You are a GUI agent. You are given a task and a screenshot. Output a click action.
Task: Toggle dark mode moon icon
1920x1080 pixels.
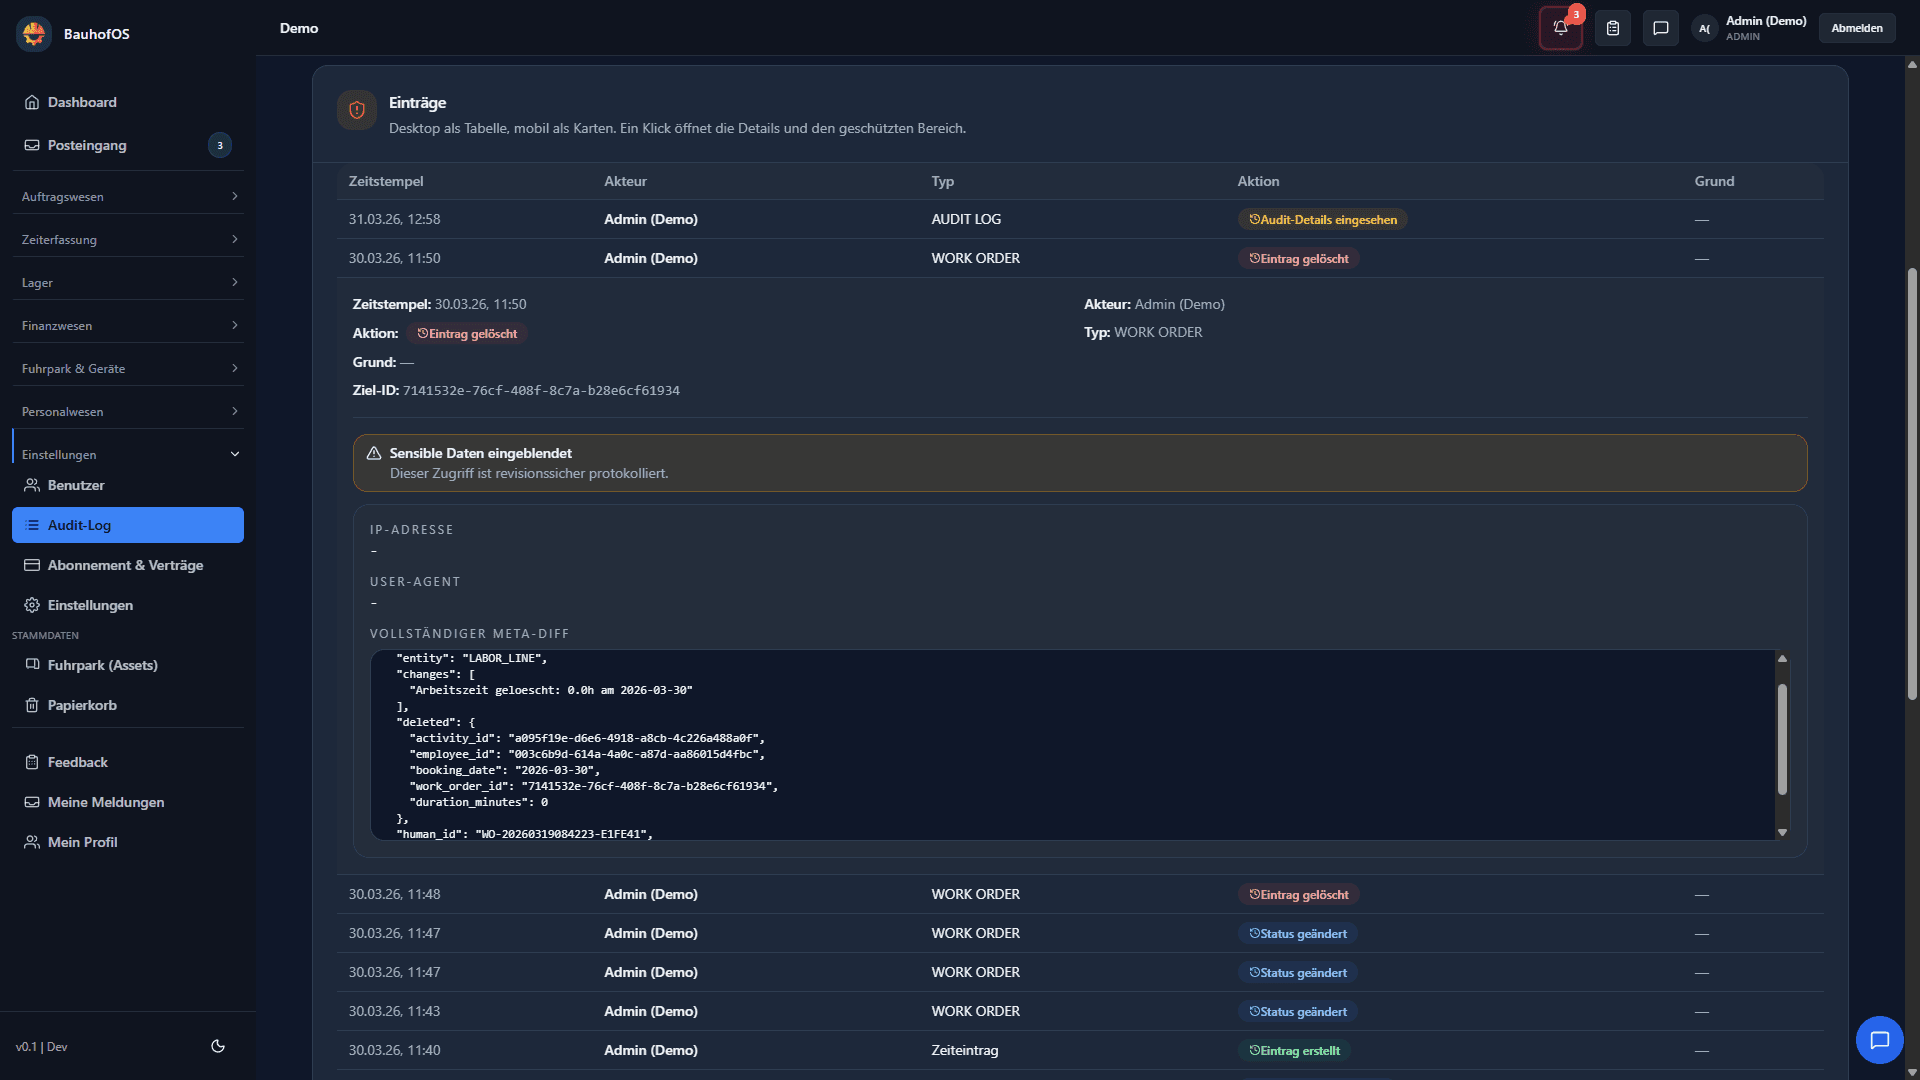pyautogui.click(x=218, y=1046)
